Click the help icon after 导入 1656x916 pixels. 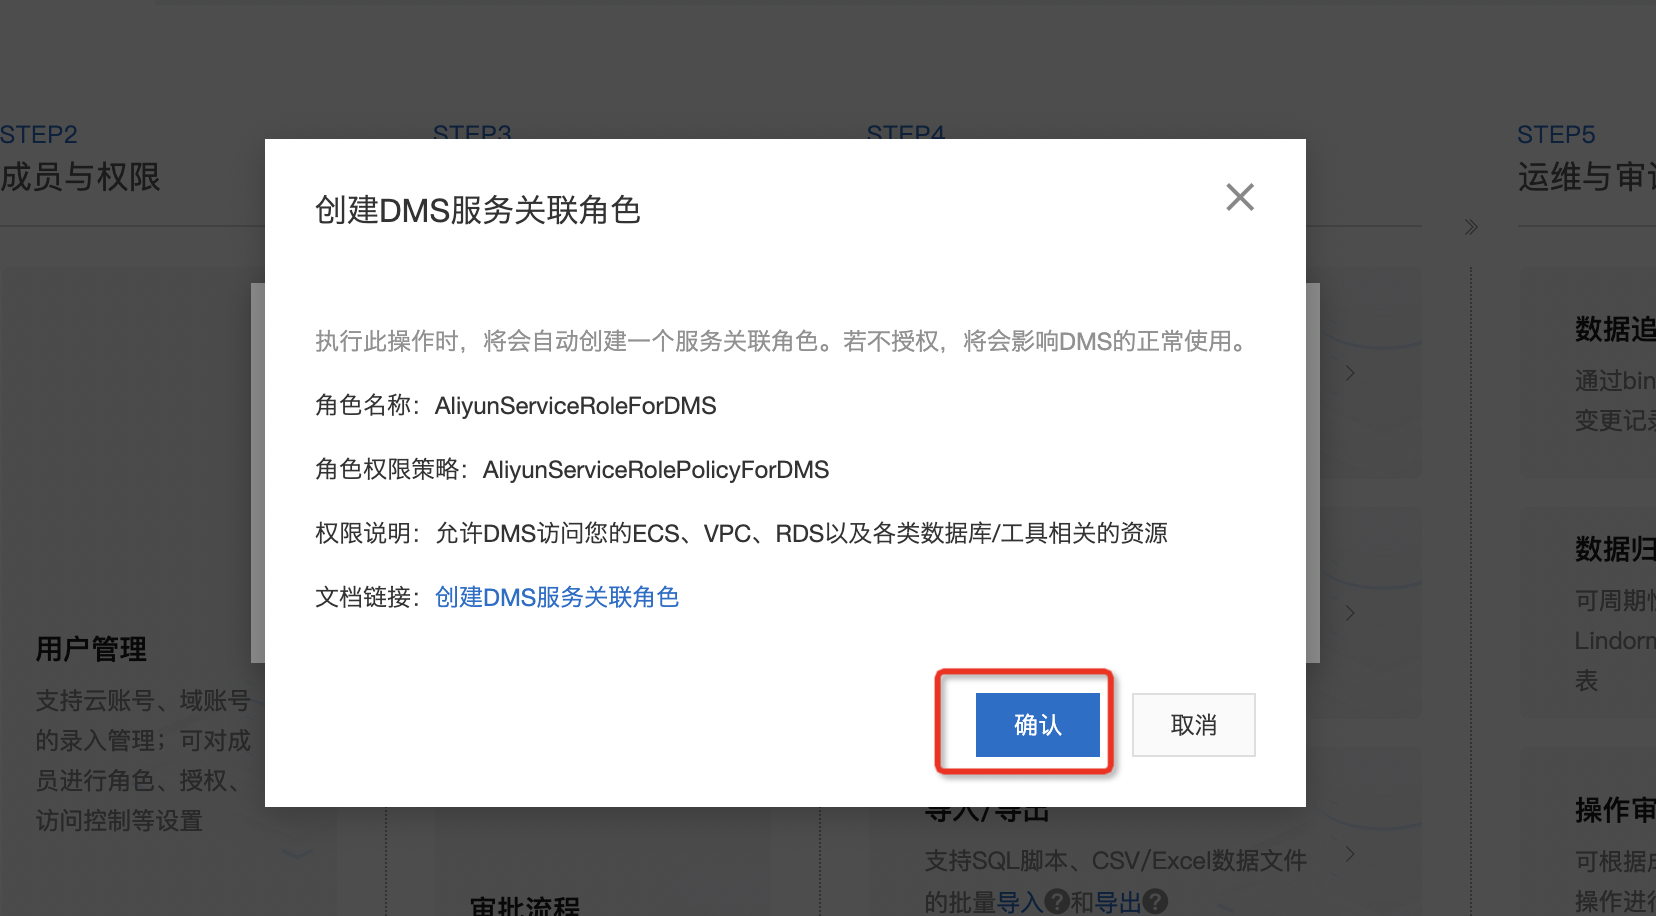pos(1057,902)
